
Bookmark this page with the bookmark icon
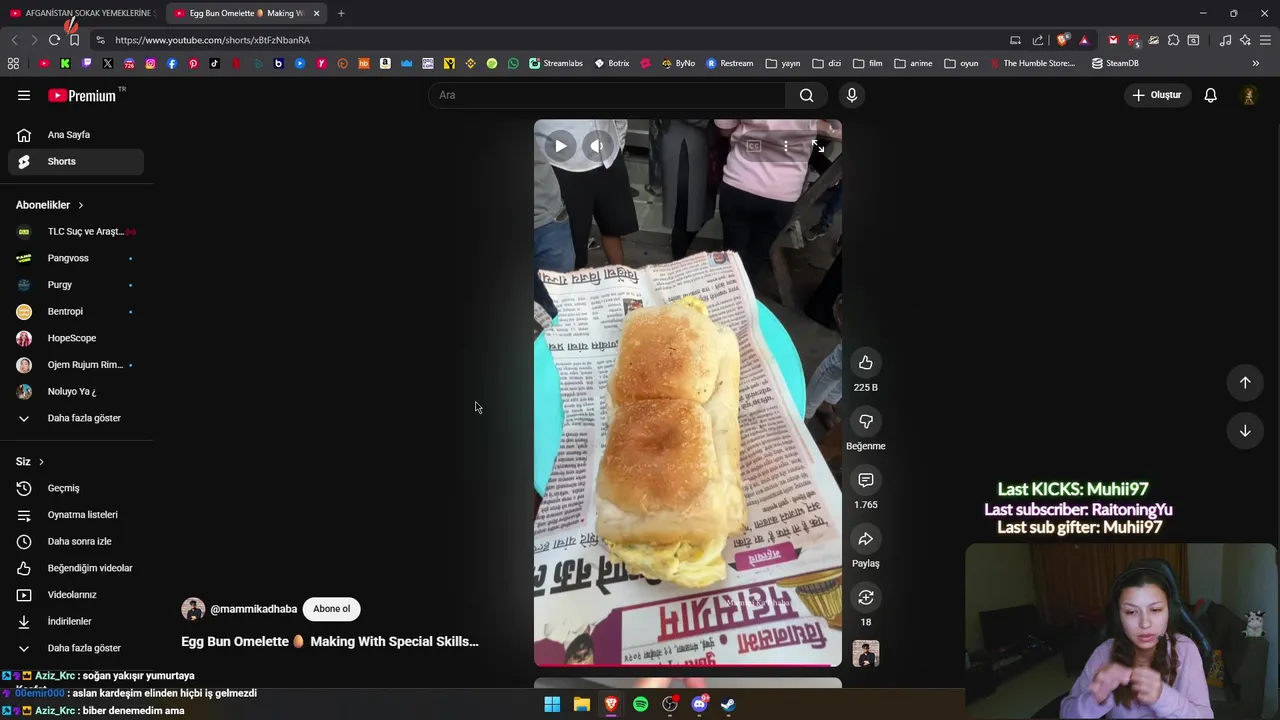pos(74,40)
